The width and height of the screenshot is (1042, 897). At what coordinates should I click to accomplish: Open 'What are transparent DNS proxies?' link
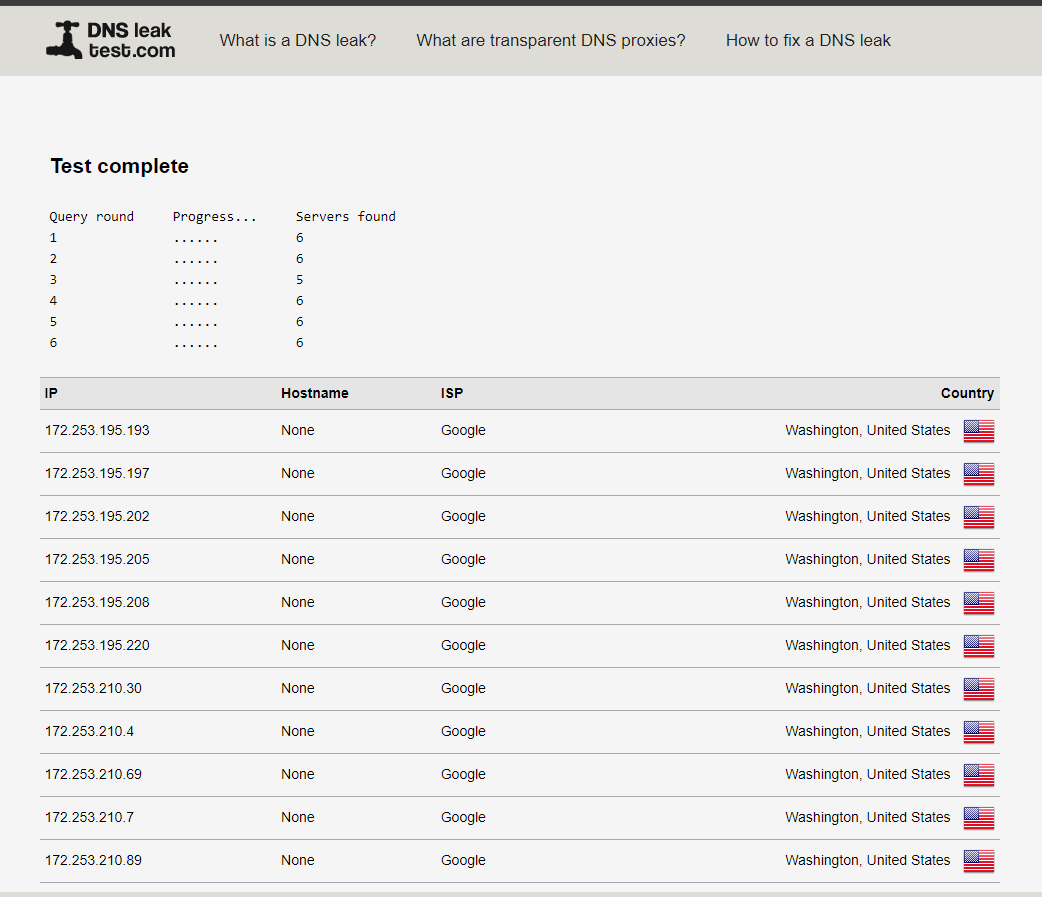coord(550,41)
